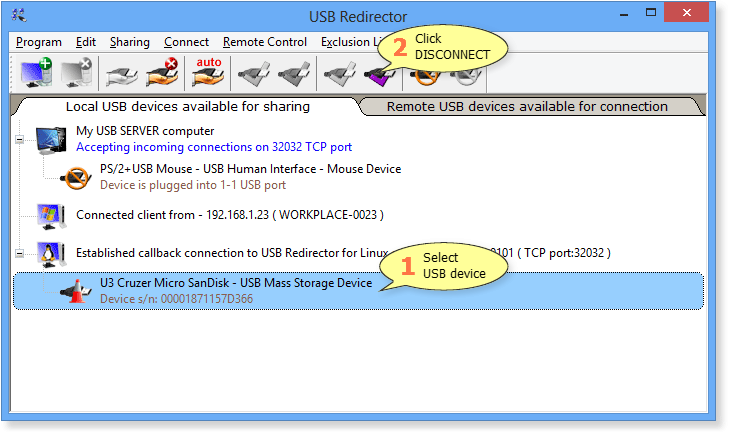The image size is (729, 434).
Task: Select the My USB SERVER computer icon
Action: (x=51, y=140)
